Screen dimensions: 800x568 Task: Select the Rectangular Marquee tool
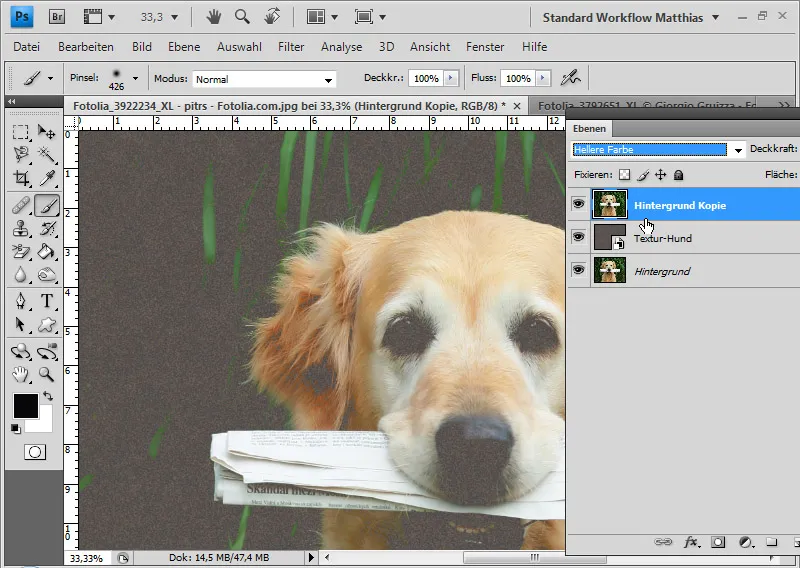[x=20, y=132]
